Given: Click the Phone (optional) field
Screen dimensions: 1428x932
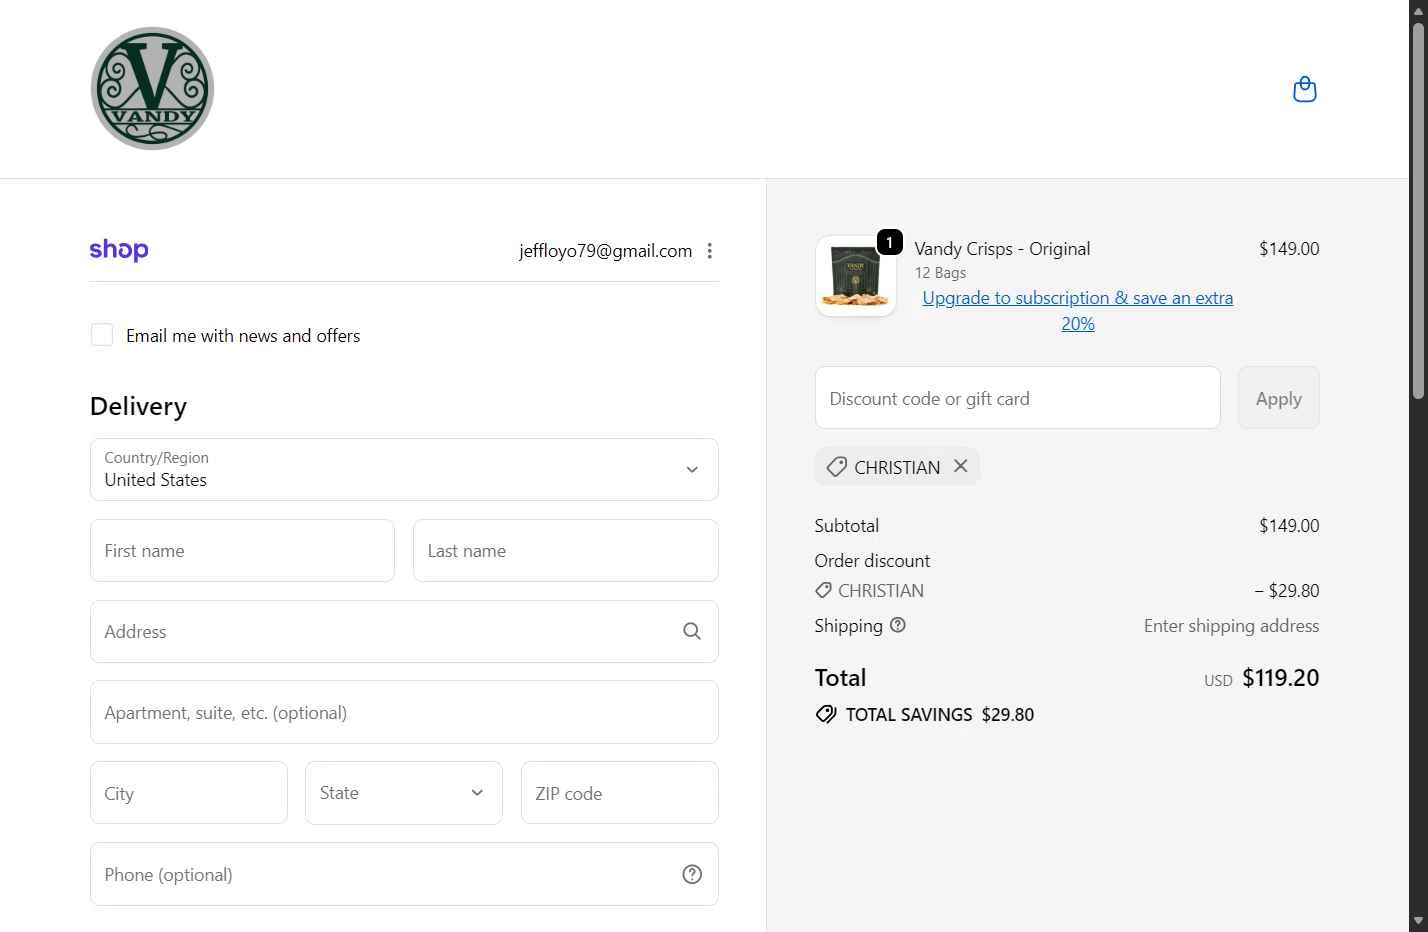Looking at the screenshot, I should [404, 874].
